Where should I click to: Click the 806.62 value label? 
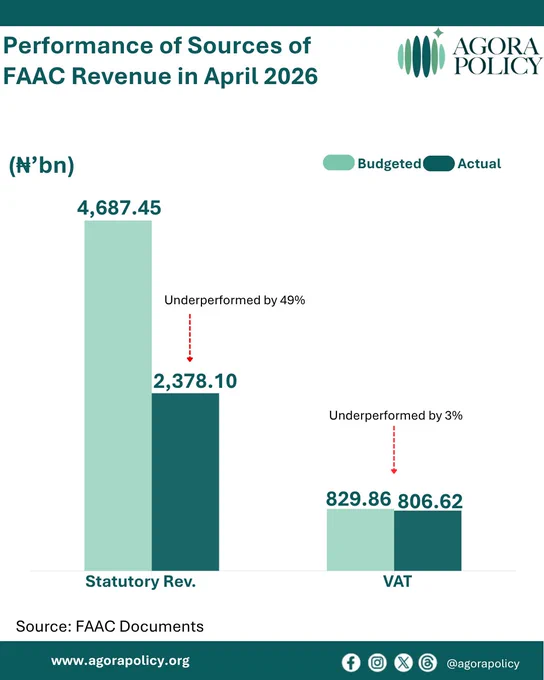[430, 501]
